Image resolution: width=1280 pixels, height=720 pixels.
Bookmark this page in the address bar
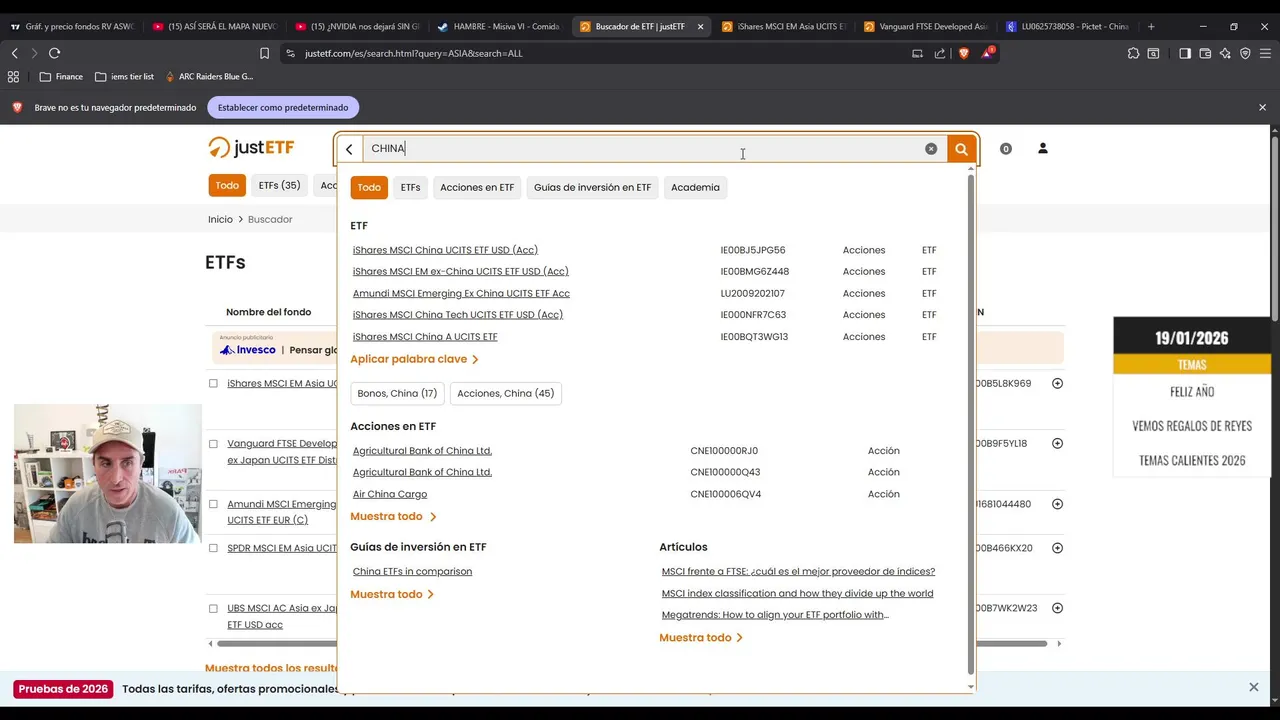point(264,53)
